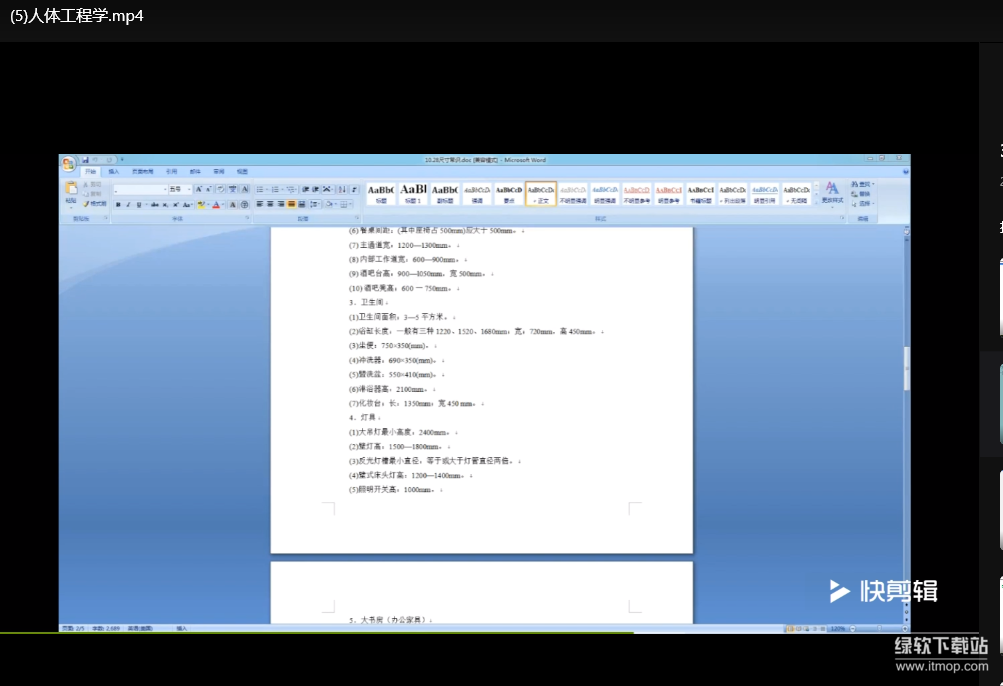
Task: Click the Paste icon in the clipboard group
Action: (x=71, y=190)
